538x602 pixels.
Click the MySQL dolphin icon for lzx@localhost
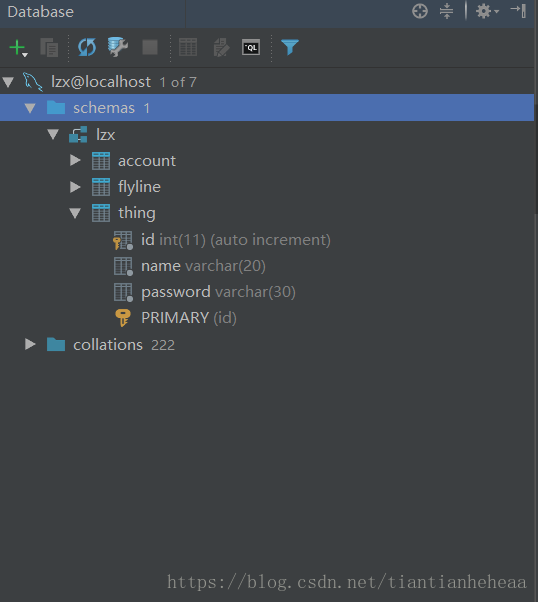click(x=33, y=82)
